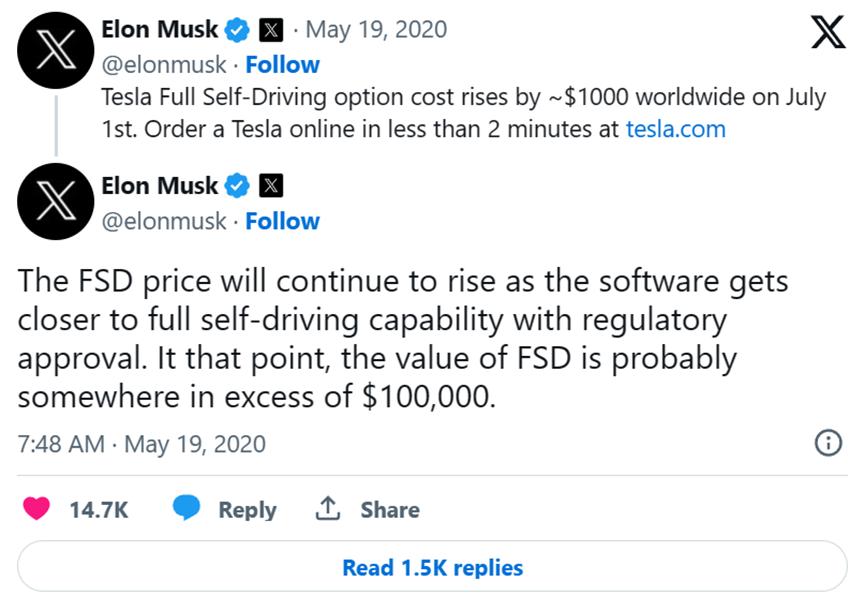Click the @elonmusk handle in the second tweet
Viewport: 865px width, 611px height.
(x=164, y=221)
